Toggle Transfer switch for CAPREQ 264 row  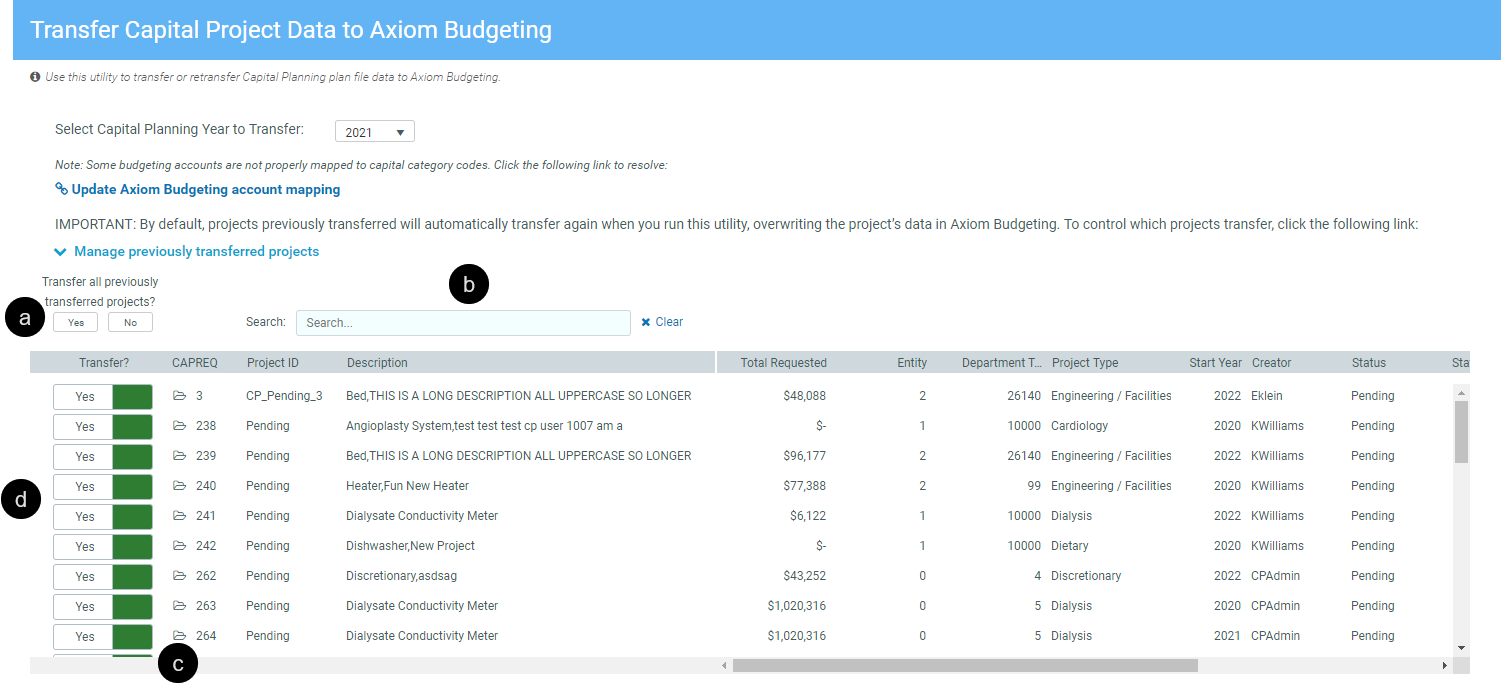pos(102,636)
